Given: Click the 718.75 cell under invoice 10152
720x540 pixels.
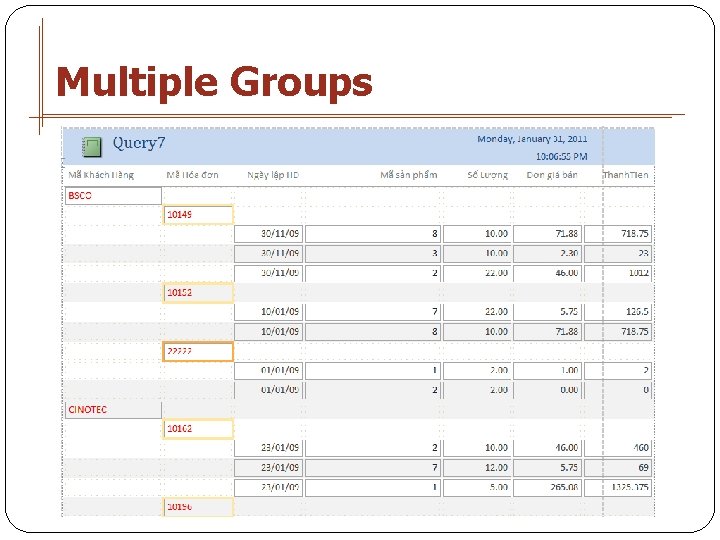Looking at the screenshot, I should [618, 332].
